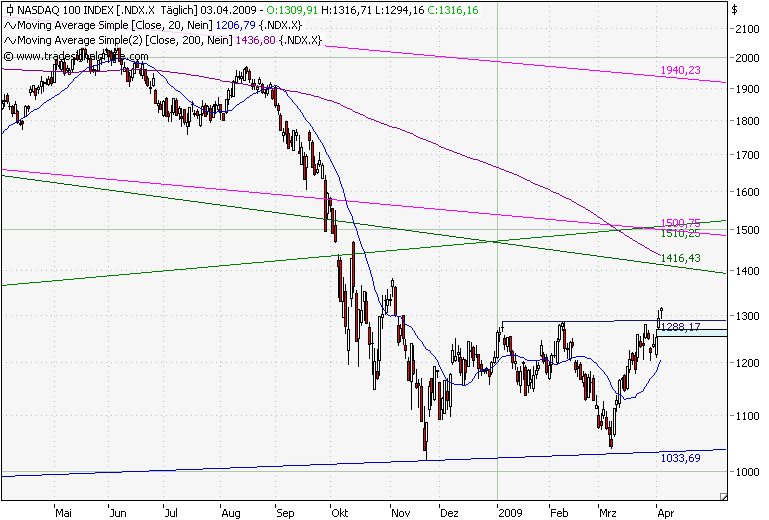The width and height of the screenshot is (769, 520).
Task: Click the Mai month label on the time axis
Action: 63,513
